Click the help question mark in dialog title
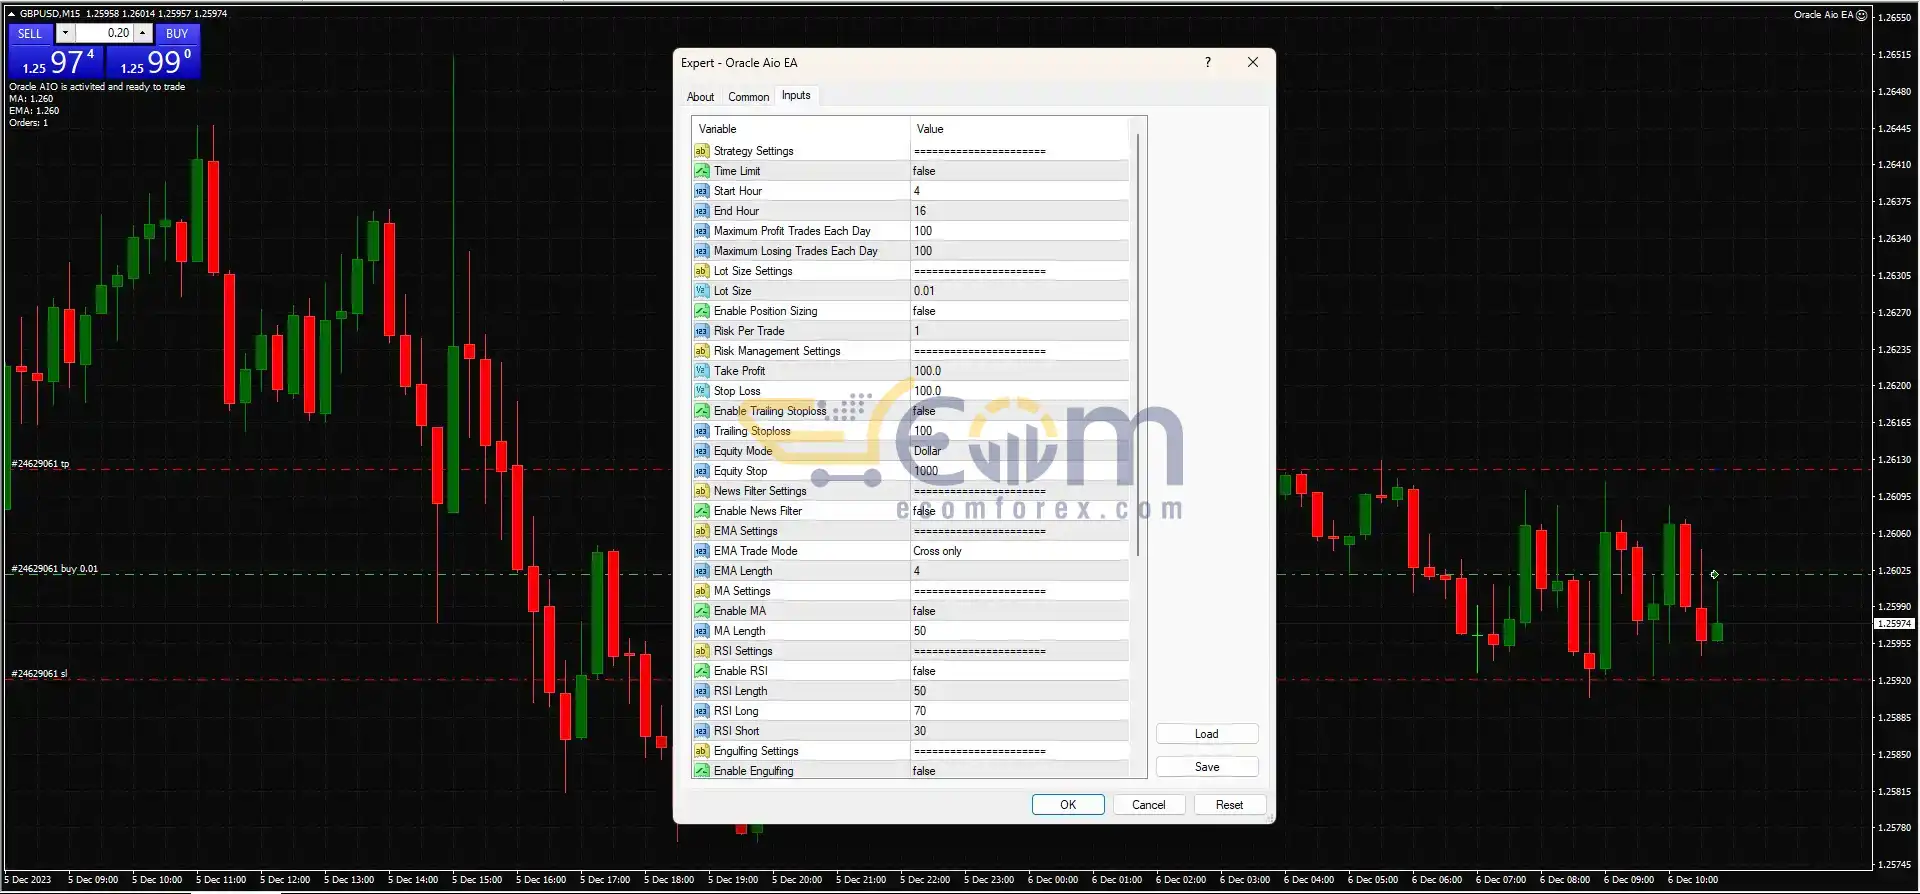This screenshot has height=894, width=1920. pos(1208,62)
